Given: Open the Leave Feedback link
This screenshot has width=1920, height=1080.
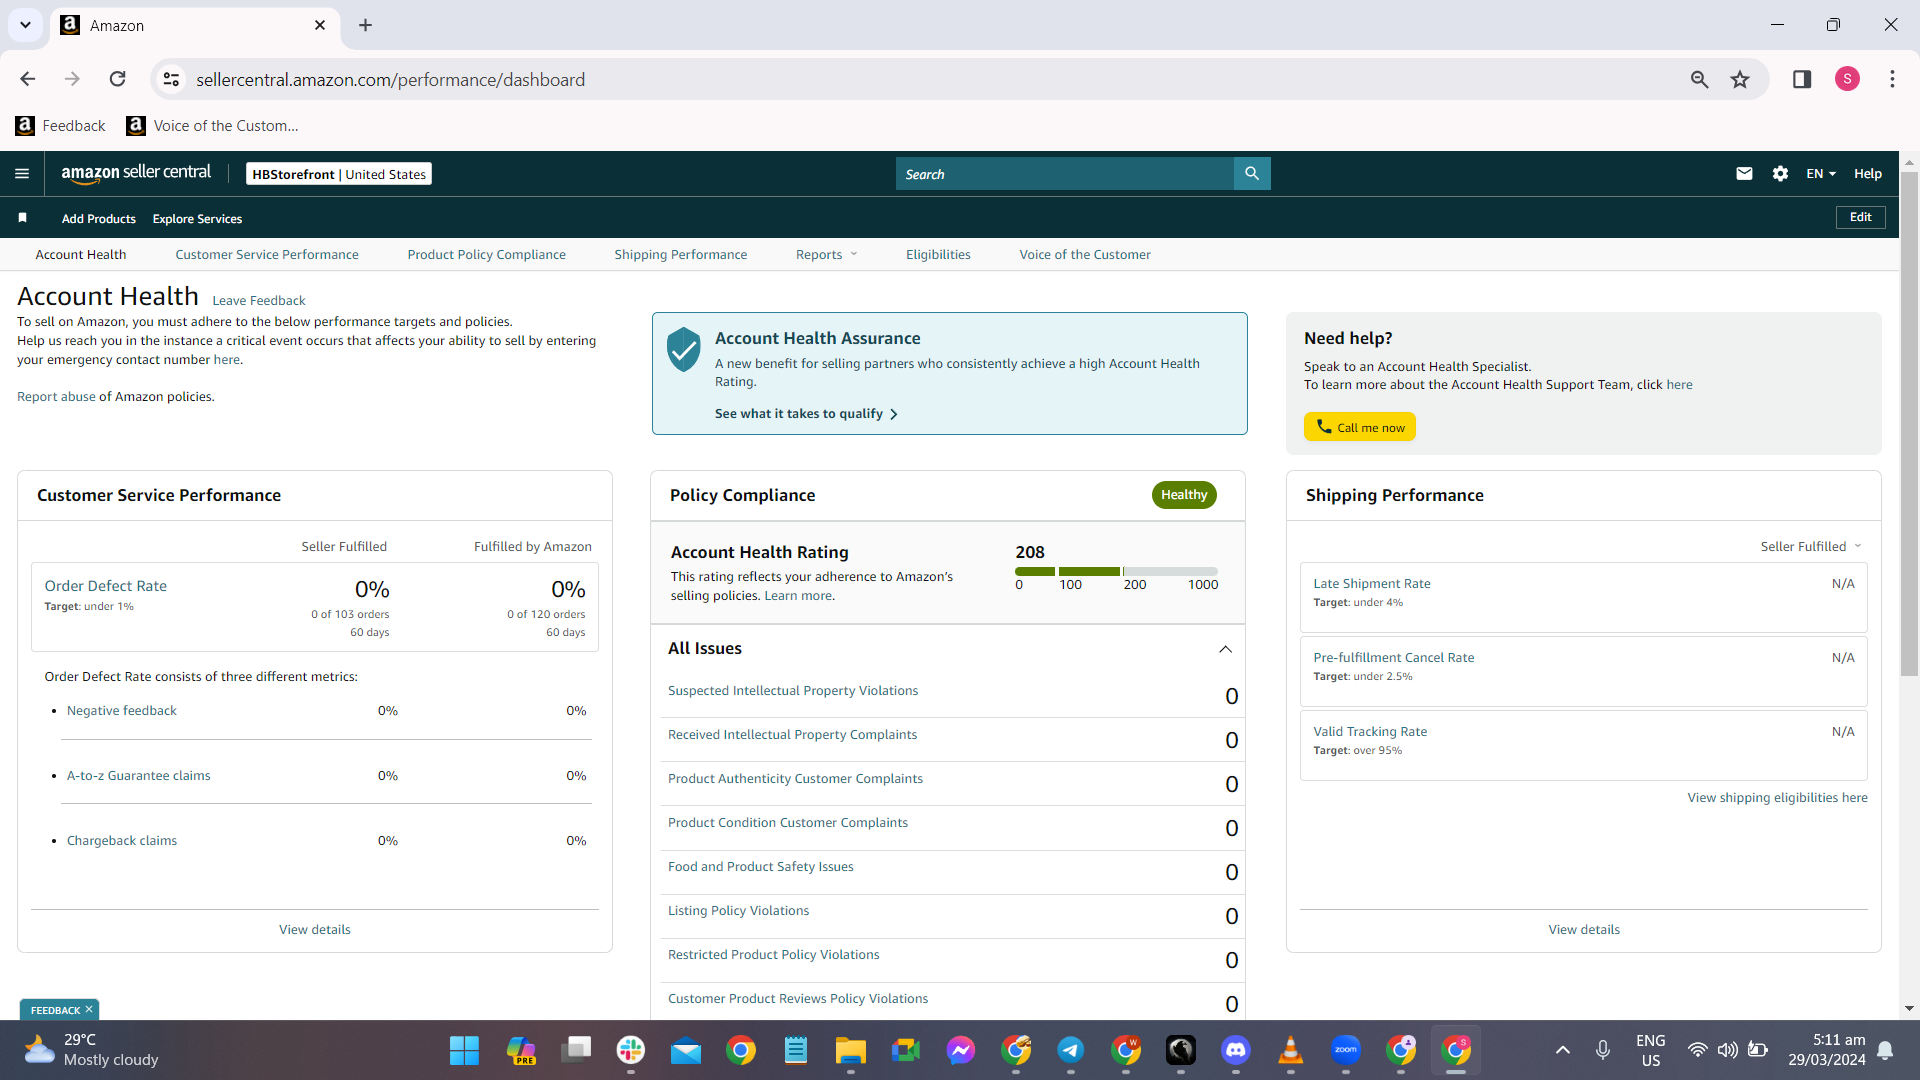Looking at the screenshot, I should (x=259, y=301).
